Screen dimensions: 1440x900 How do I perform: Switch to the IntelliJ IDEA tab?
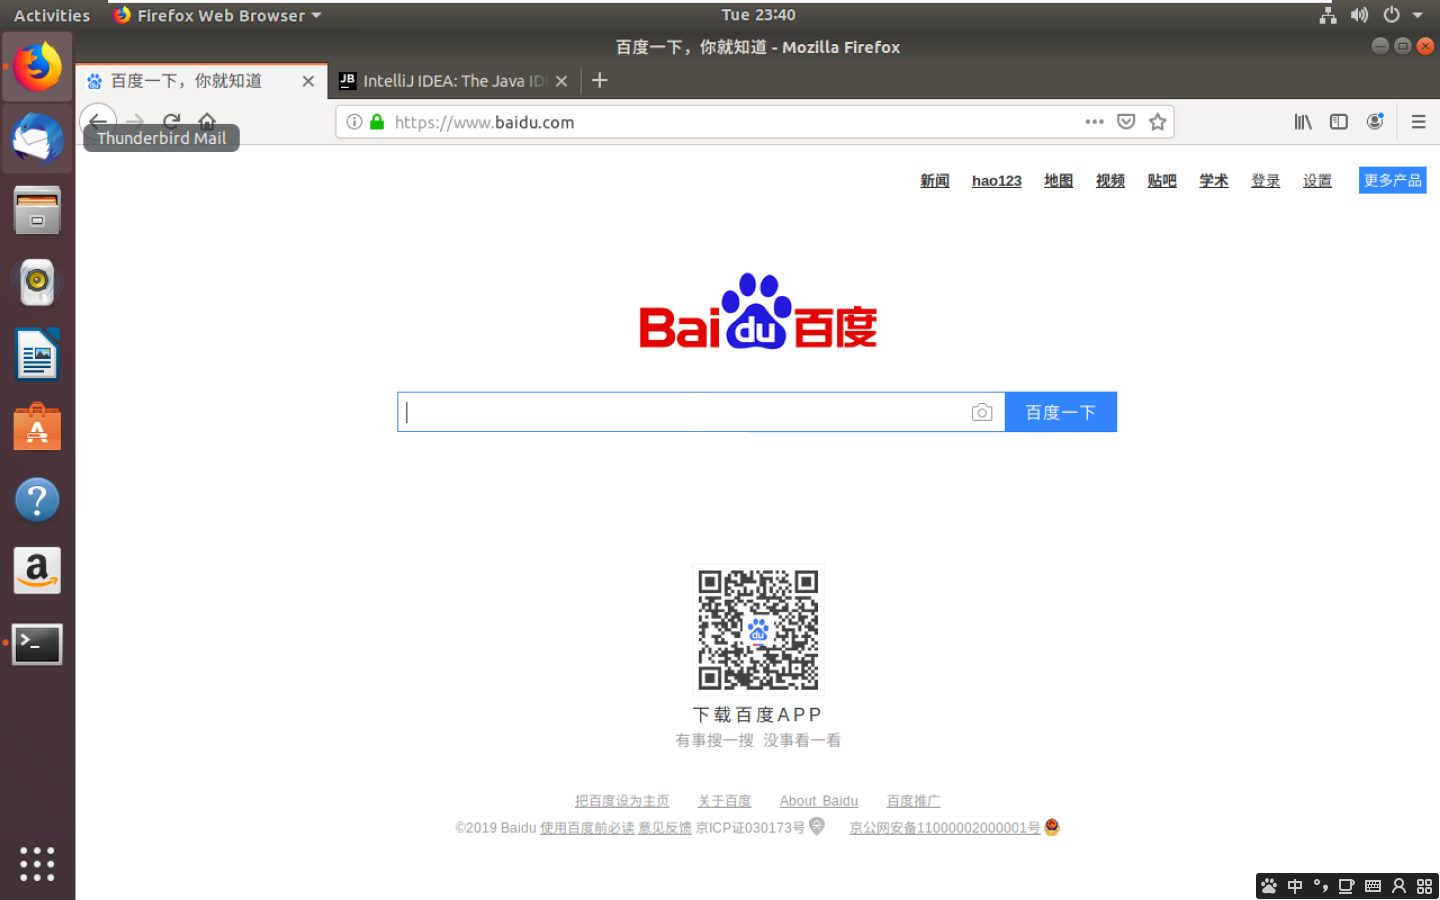click(x=454, y=81)
